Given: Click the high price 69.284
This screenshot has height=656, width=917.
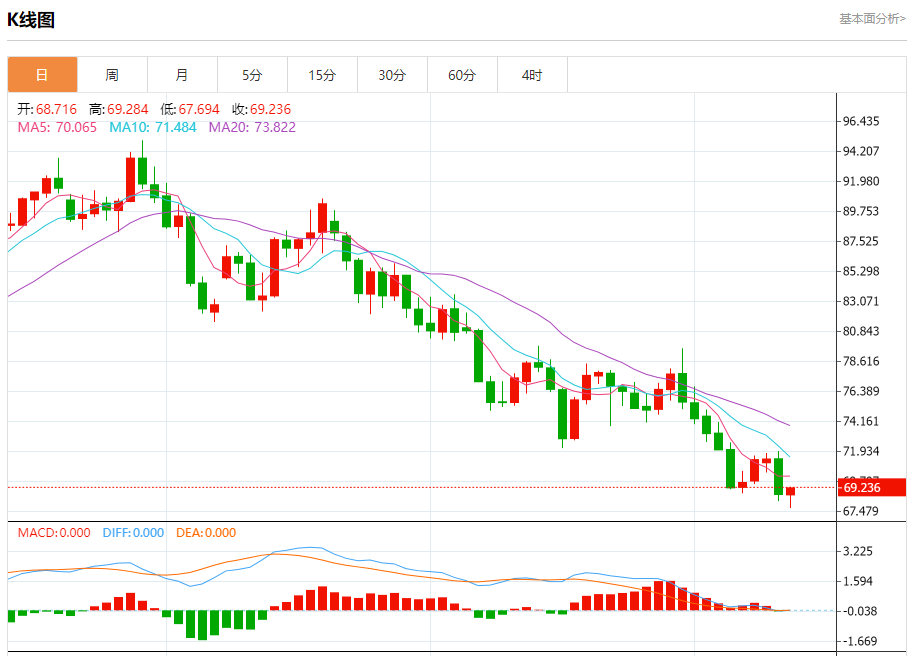Looking at the screenshot, I should pos(127,109).
